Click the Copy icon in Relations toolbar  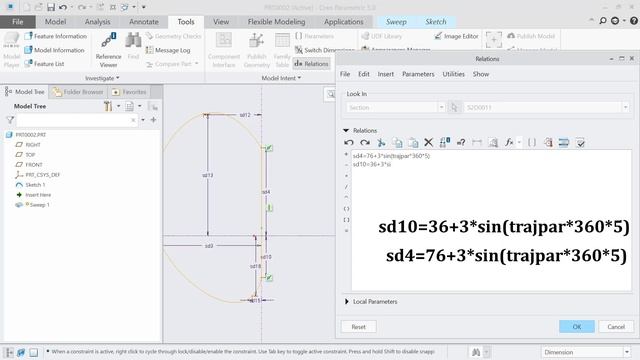click(x=397, y=142)
